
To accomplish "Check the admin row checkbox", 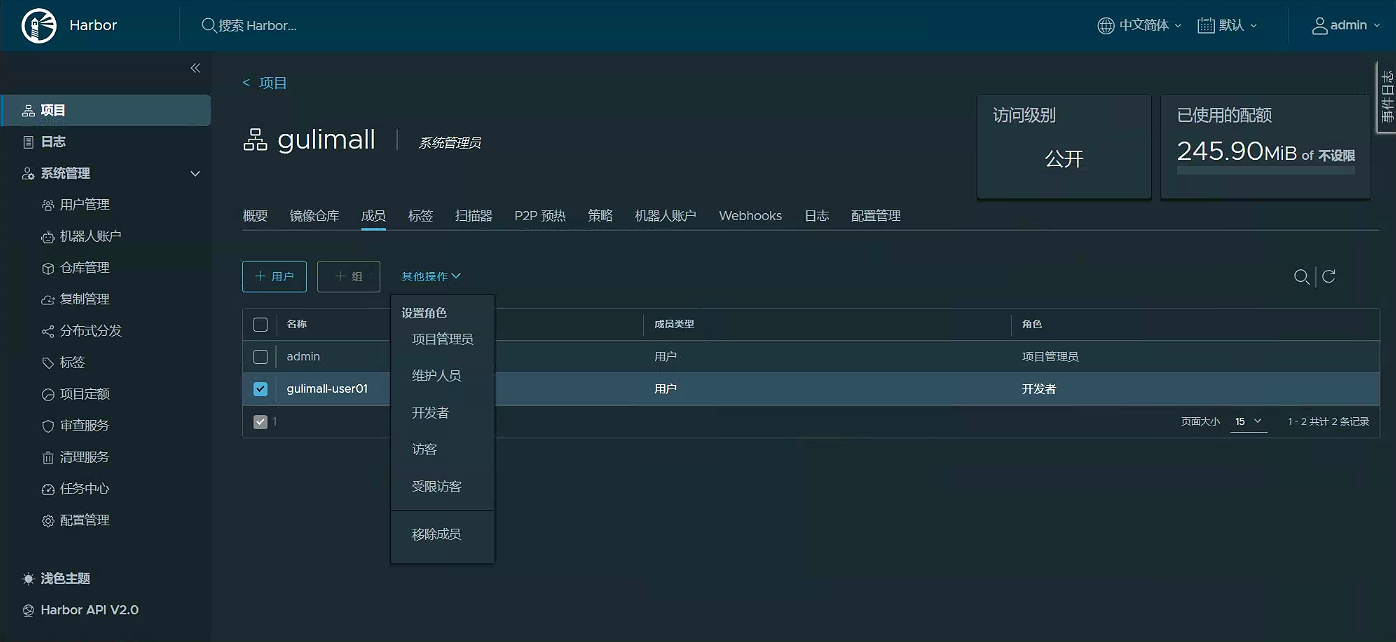I will pos(260,357).
